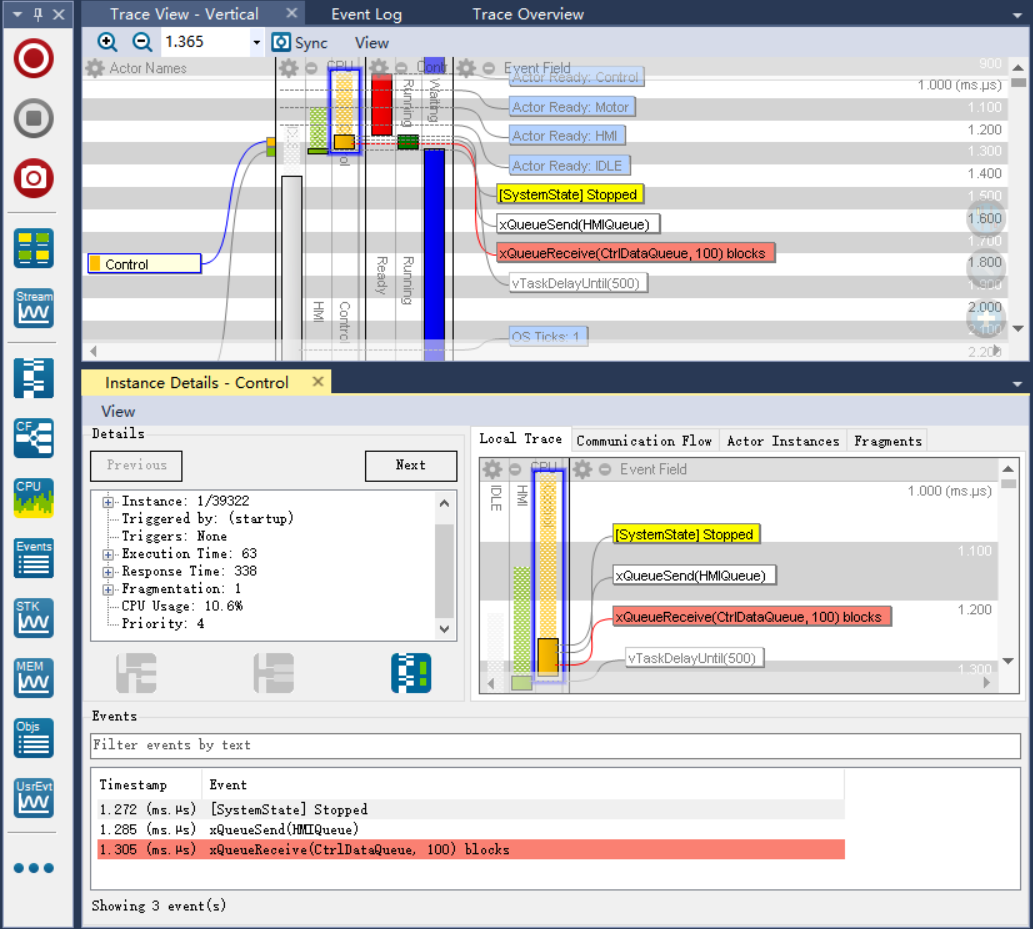
Task: Zoom in on the trace view
Action: [x=107, y=42]
